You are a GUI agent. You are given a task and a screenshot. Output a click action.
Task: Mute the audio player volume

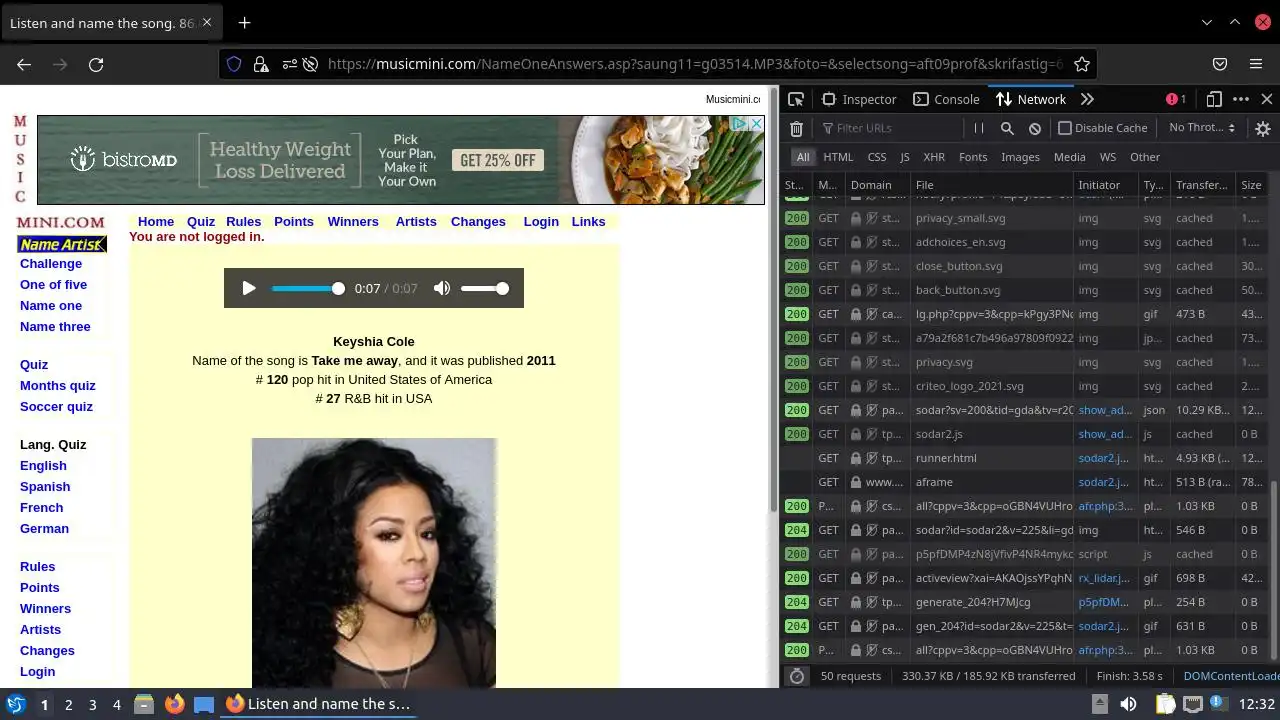point(442,288)
